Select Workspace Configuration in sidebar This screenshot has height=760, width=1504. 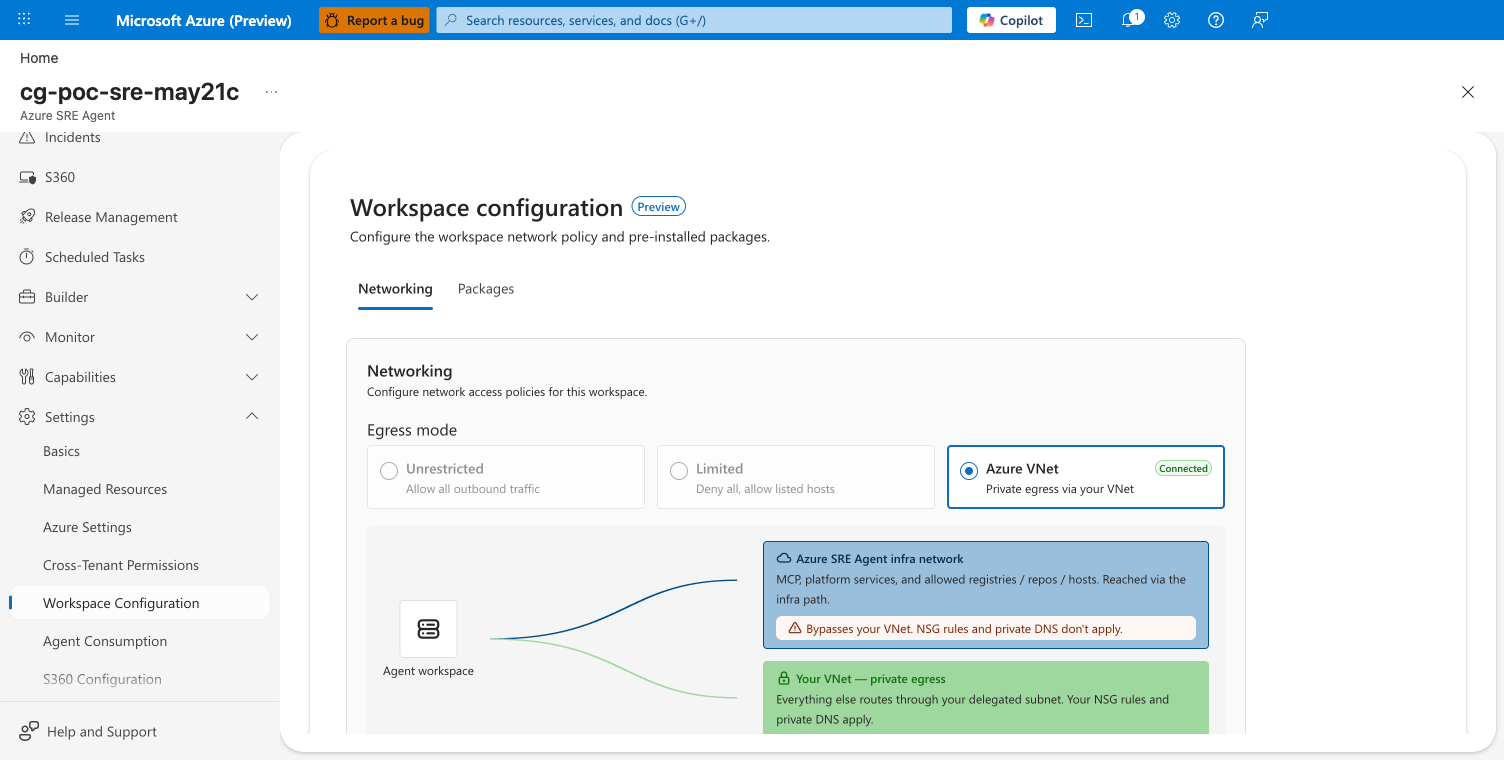(x=140, y=603)
